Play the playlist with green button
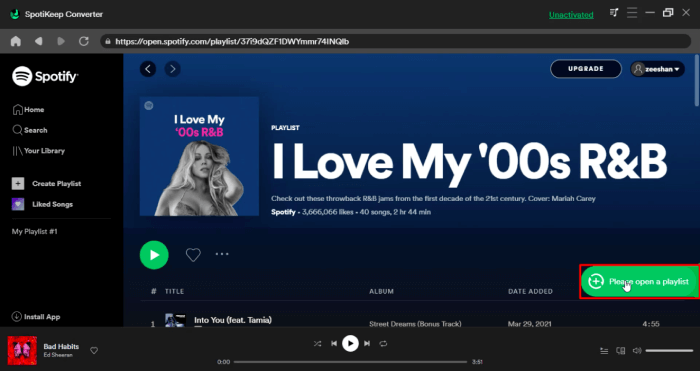The height and width of the screenshot is (371, 700). coord(154,255)
